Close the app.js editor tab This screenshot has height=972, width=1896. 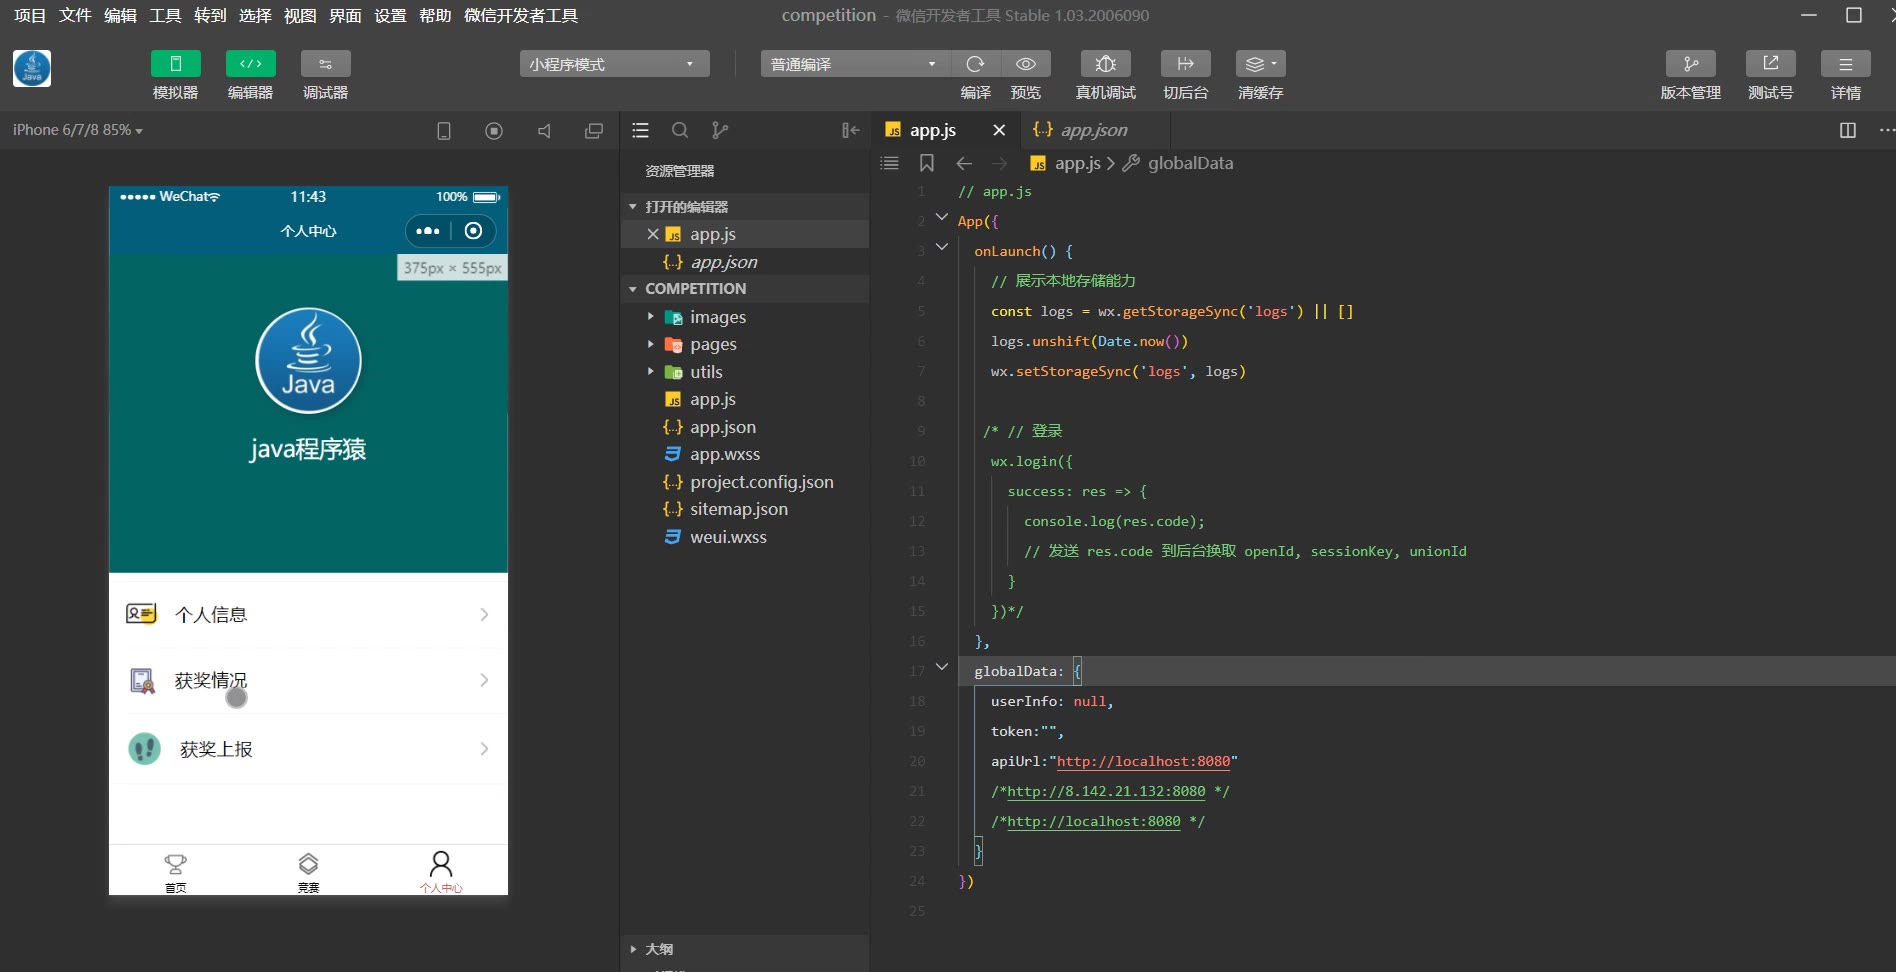point(998,130)
